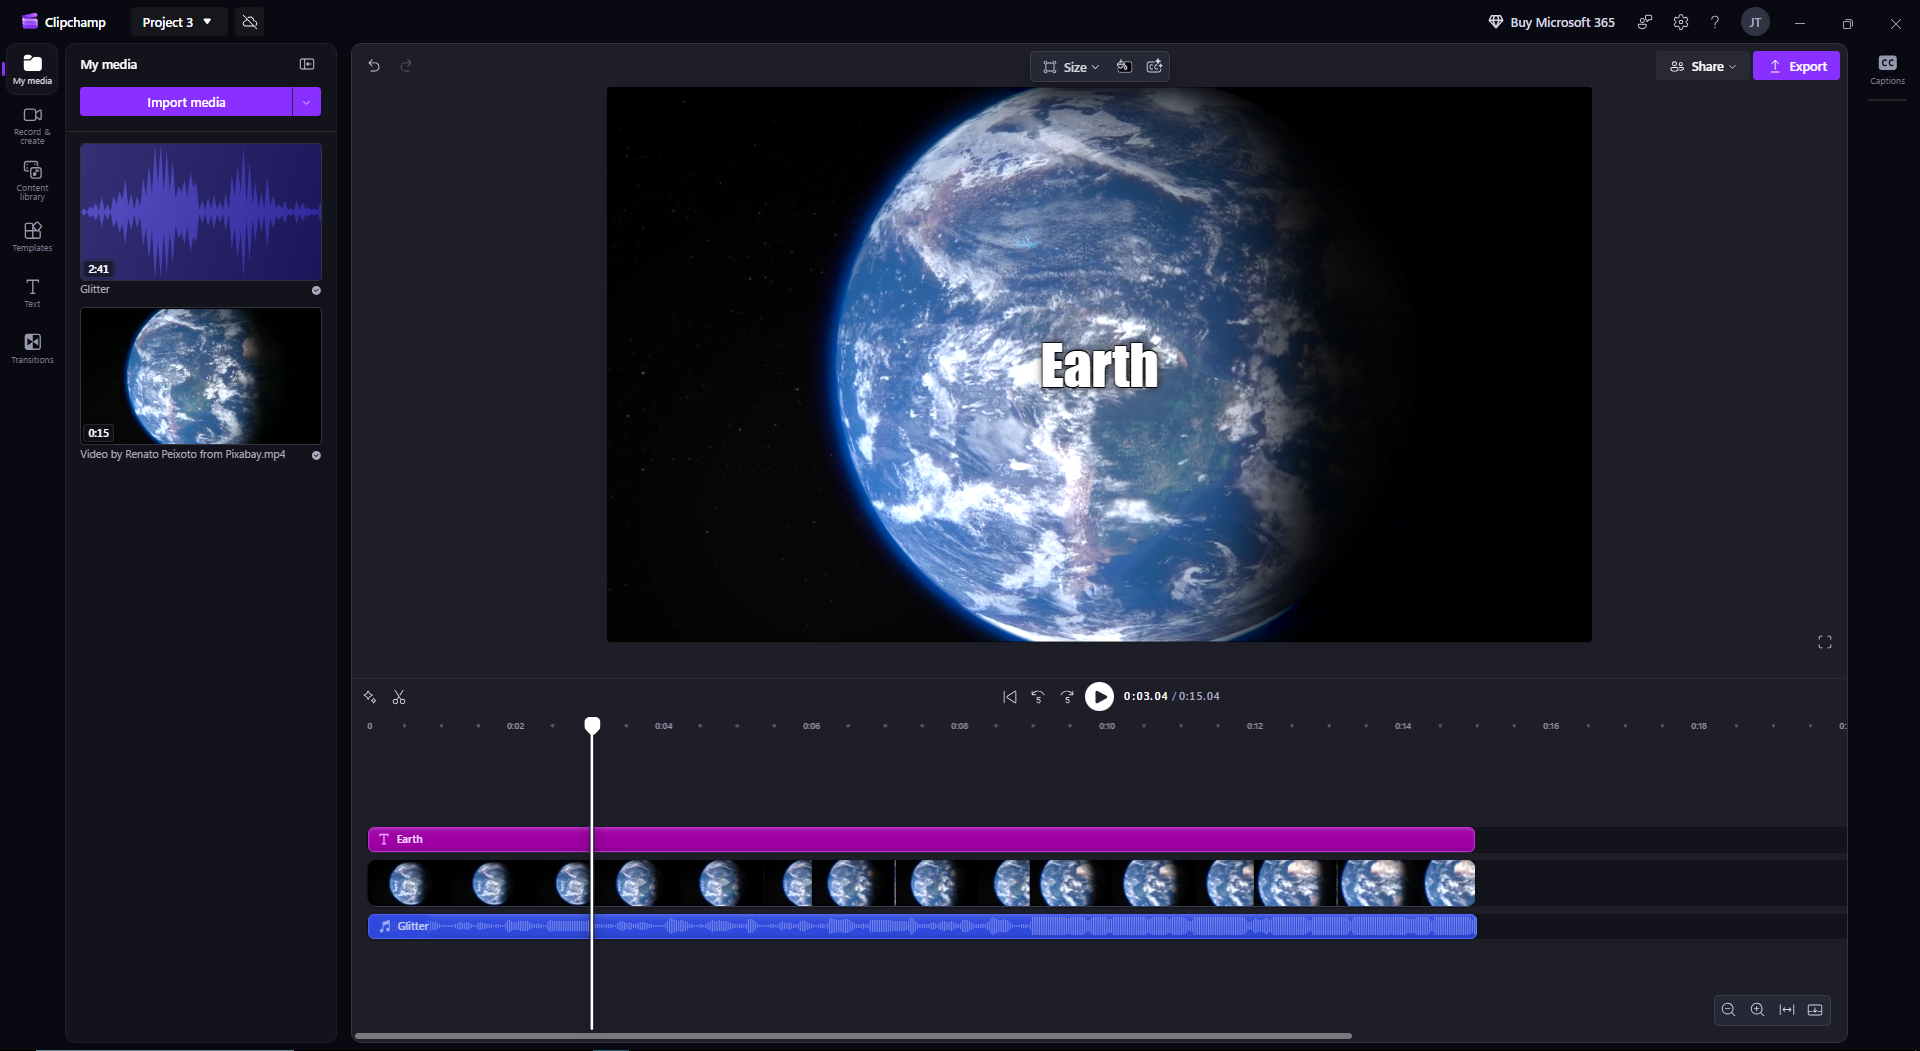Viewport: 1920px width, 1051px height.
Task: Zoom out on the timeline
Action: (1728, 1010)
